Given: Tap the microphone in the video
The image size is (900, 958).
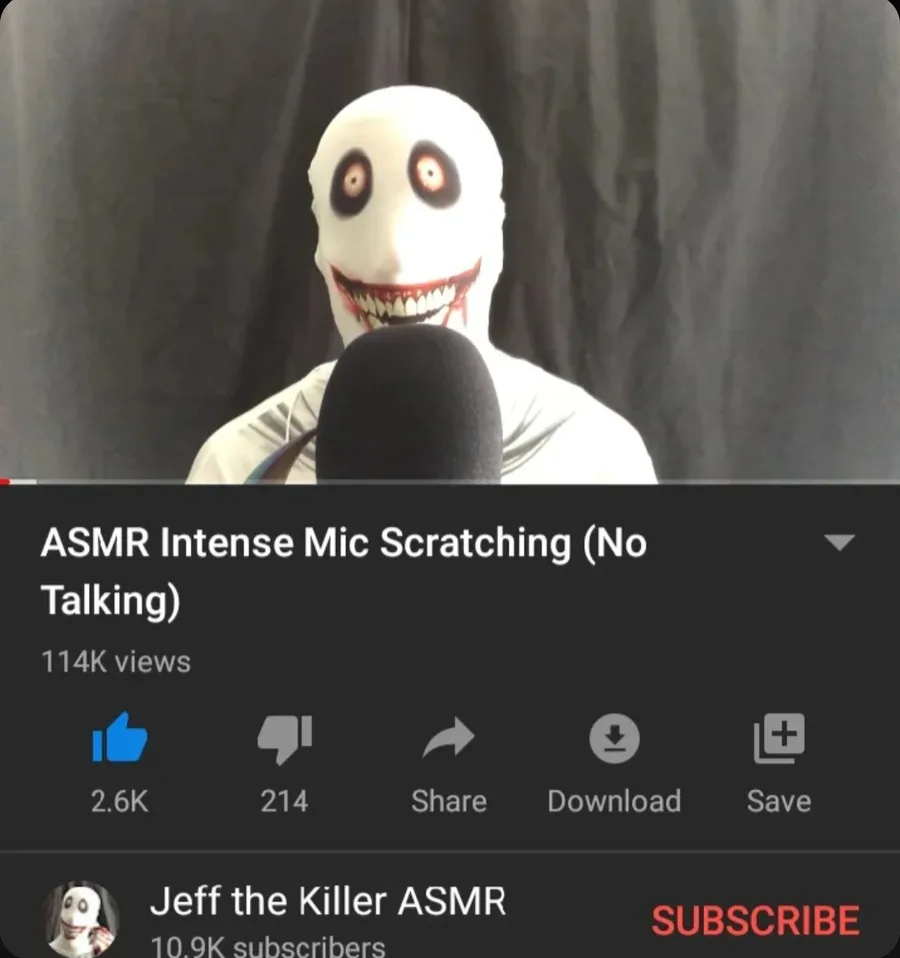Looking at the screenshot, I should pos(409,404).
